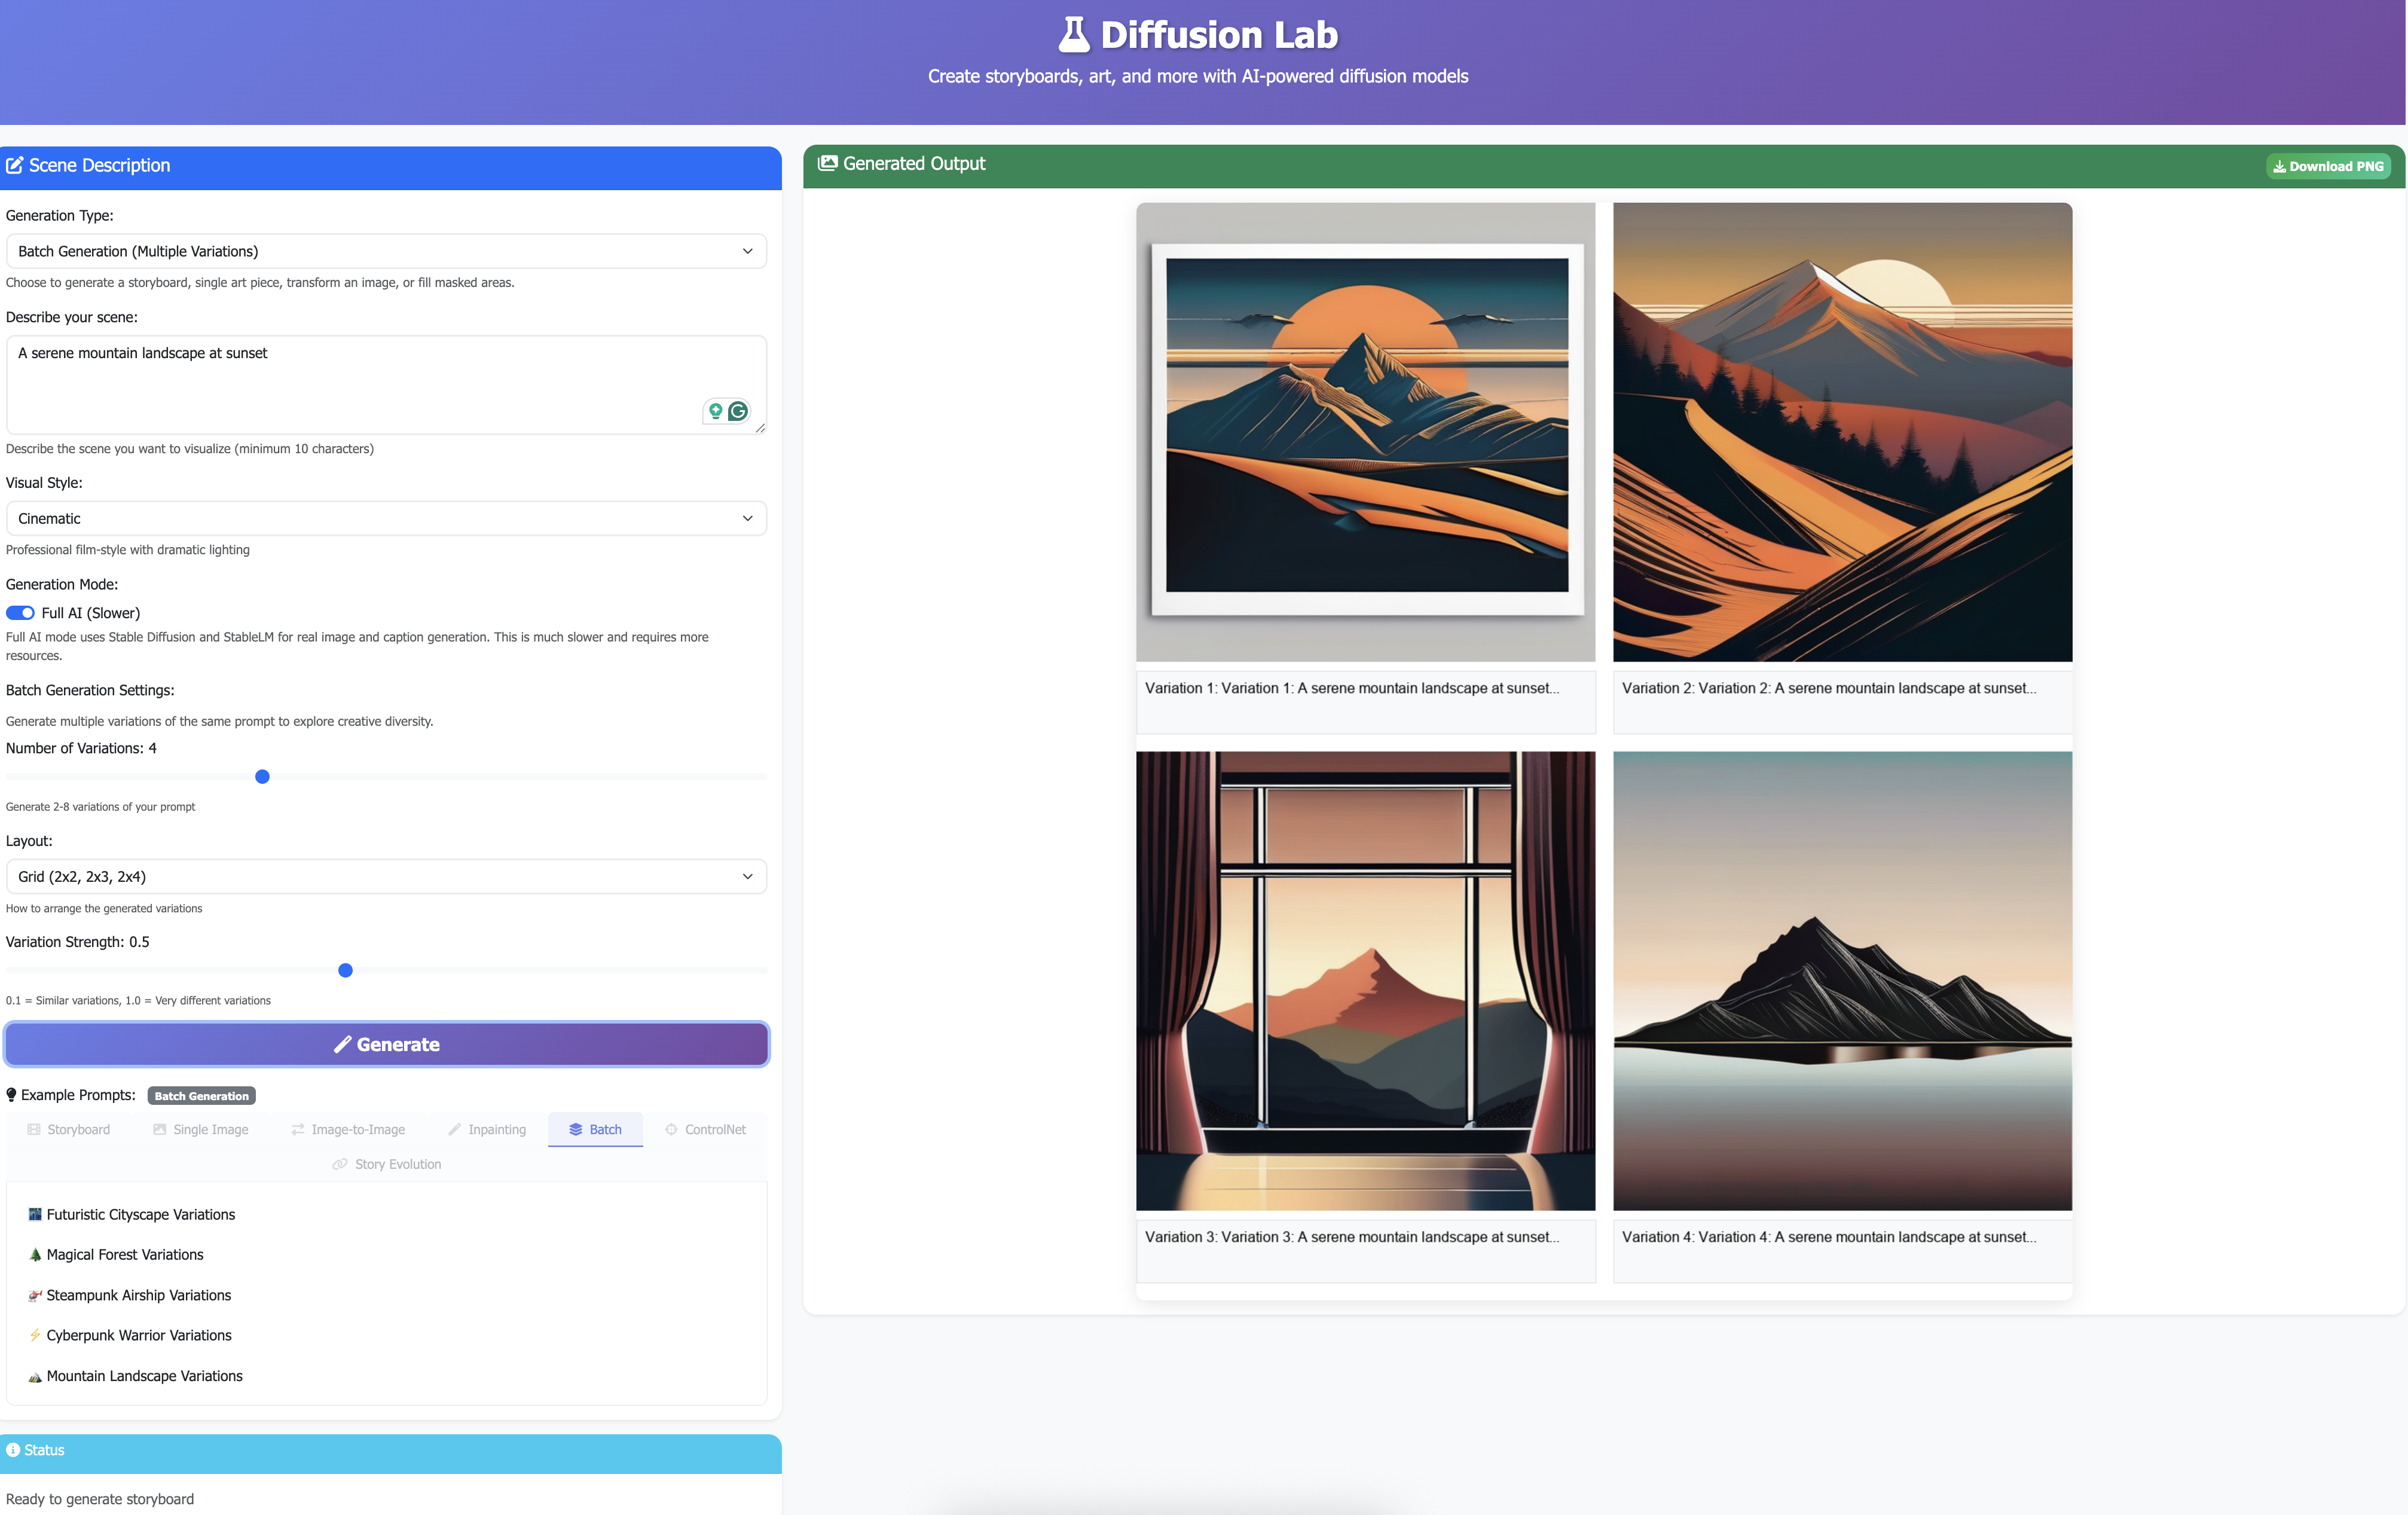Image resolution: width=2408 pixels, height=1515 pixels.
Task: Click the Batch Generation badge
Action: [x=201, y=1096]
